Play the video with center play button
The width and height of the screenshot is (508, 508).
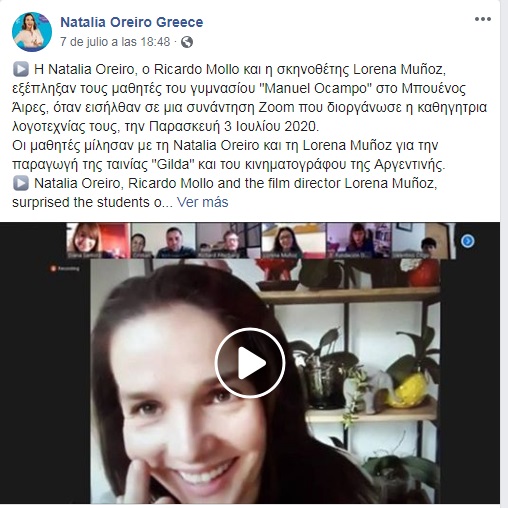250,363
